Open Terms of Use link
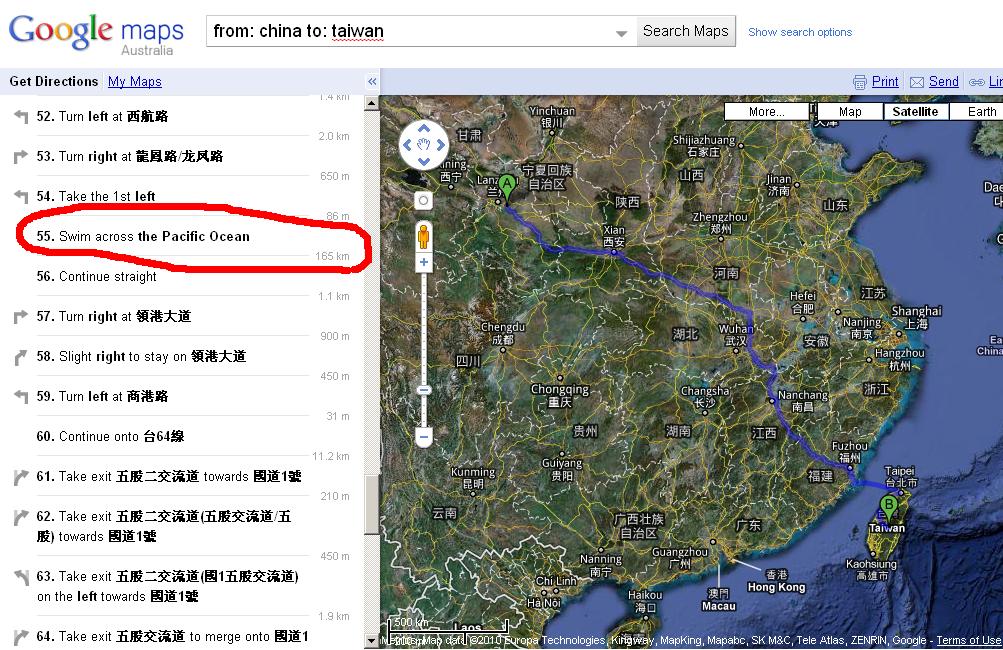Viewport: 1003px width, 650px height. (968, 640)
